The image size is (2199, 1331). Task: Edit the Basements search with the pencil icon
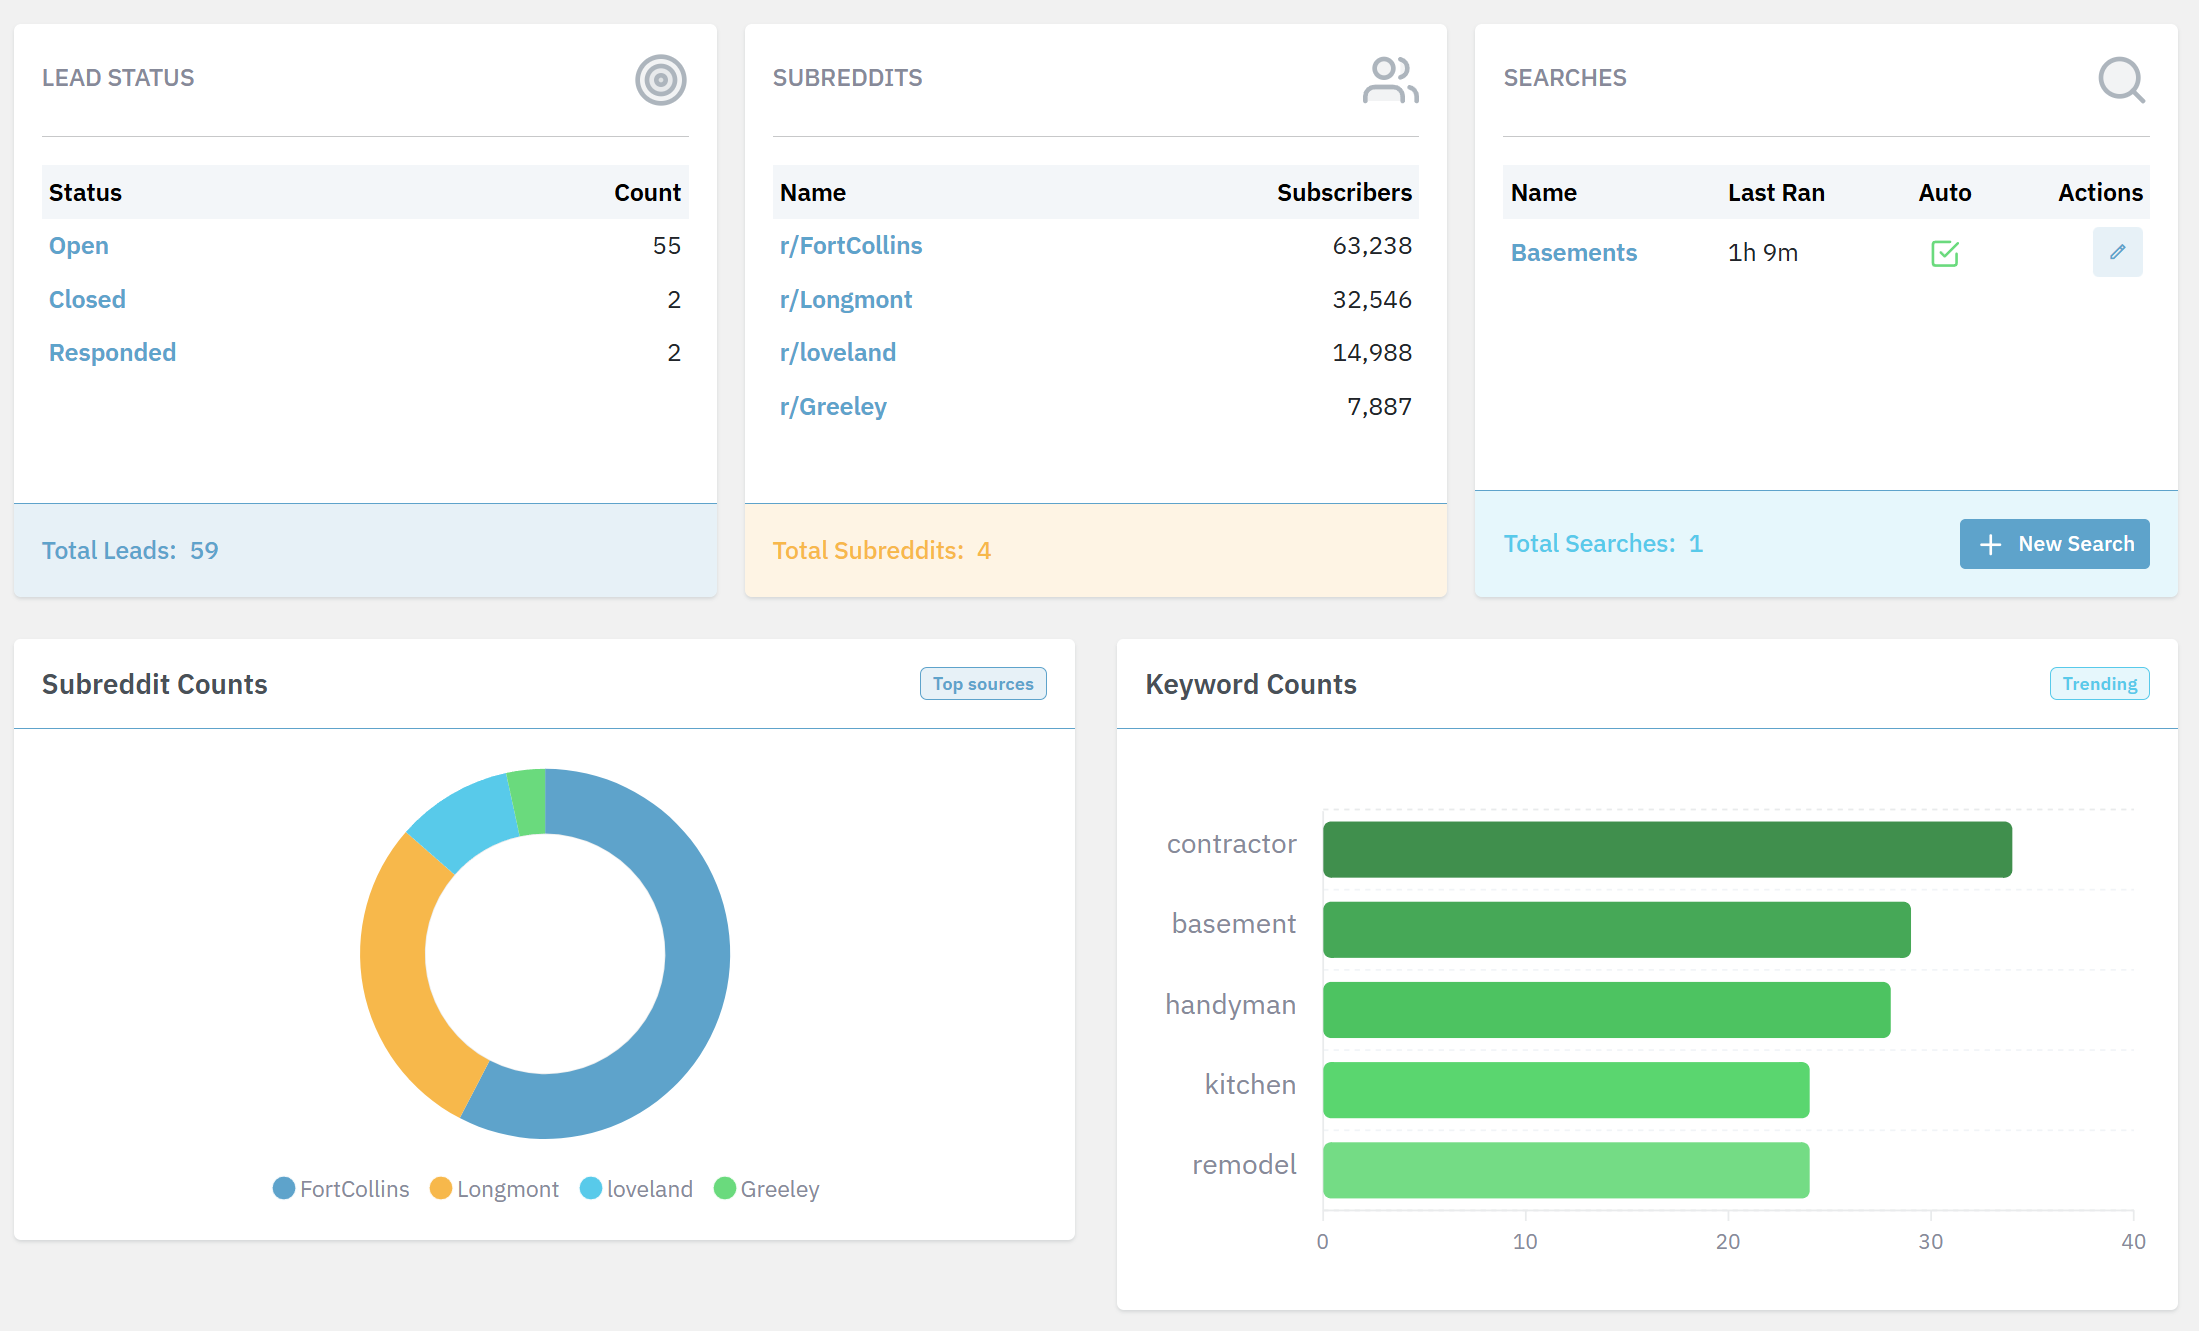(x=2117, y=252)
